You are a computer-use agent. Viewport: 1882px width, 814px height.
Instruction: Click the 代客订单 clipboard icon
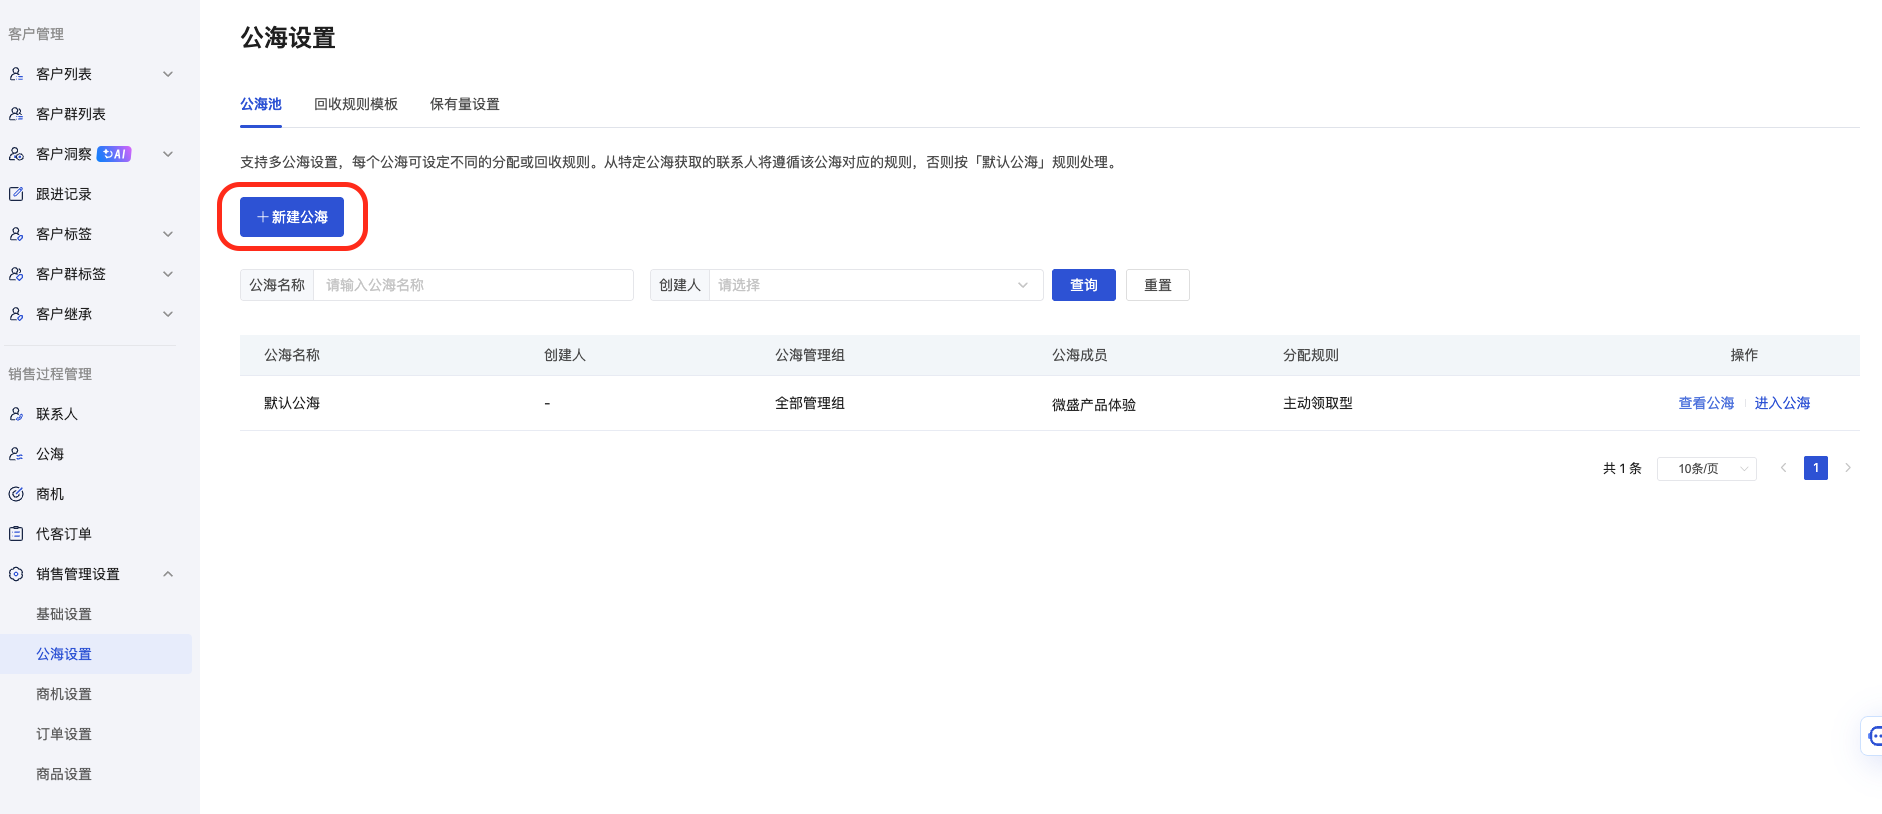coord(16,534)
